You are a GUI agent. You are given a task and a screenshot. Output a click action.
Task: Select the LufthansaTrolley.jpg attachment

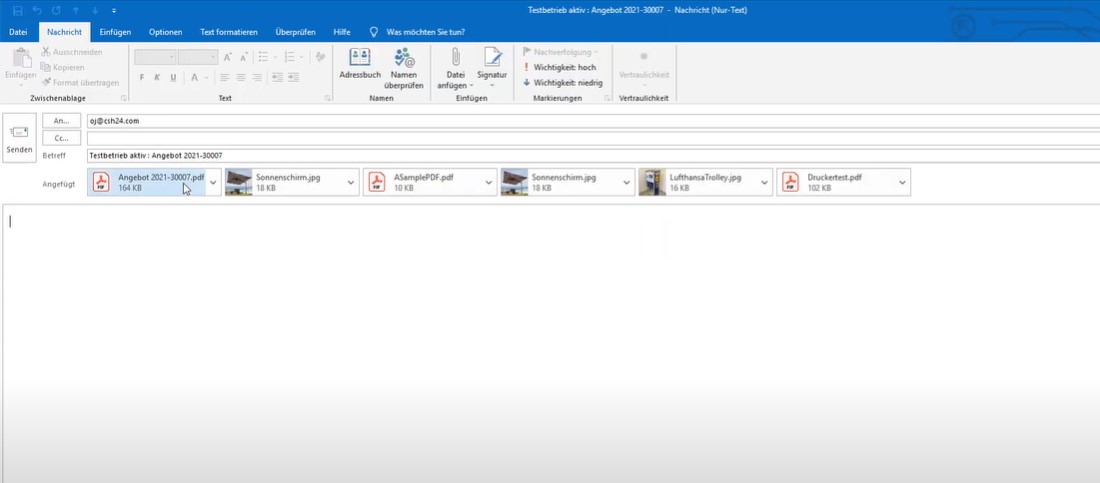(698, 183)
